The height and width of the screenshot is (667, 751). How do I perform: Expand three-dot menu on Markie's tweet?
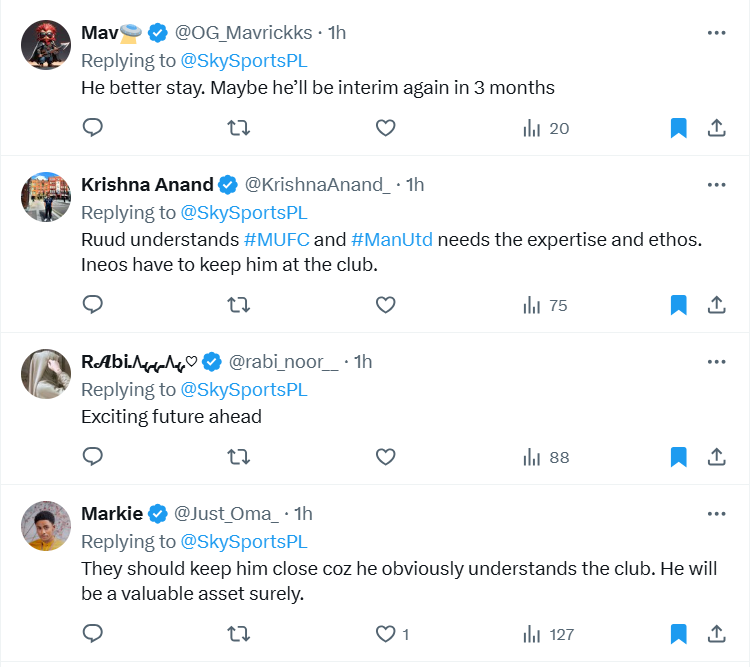point(716,513)
